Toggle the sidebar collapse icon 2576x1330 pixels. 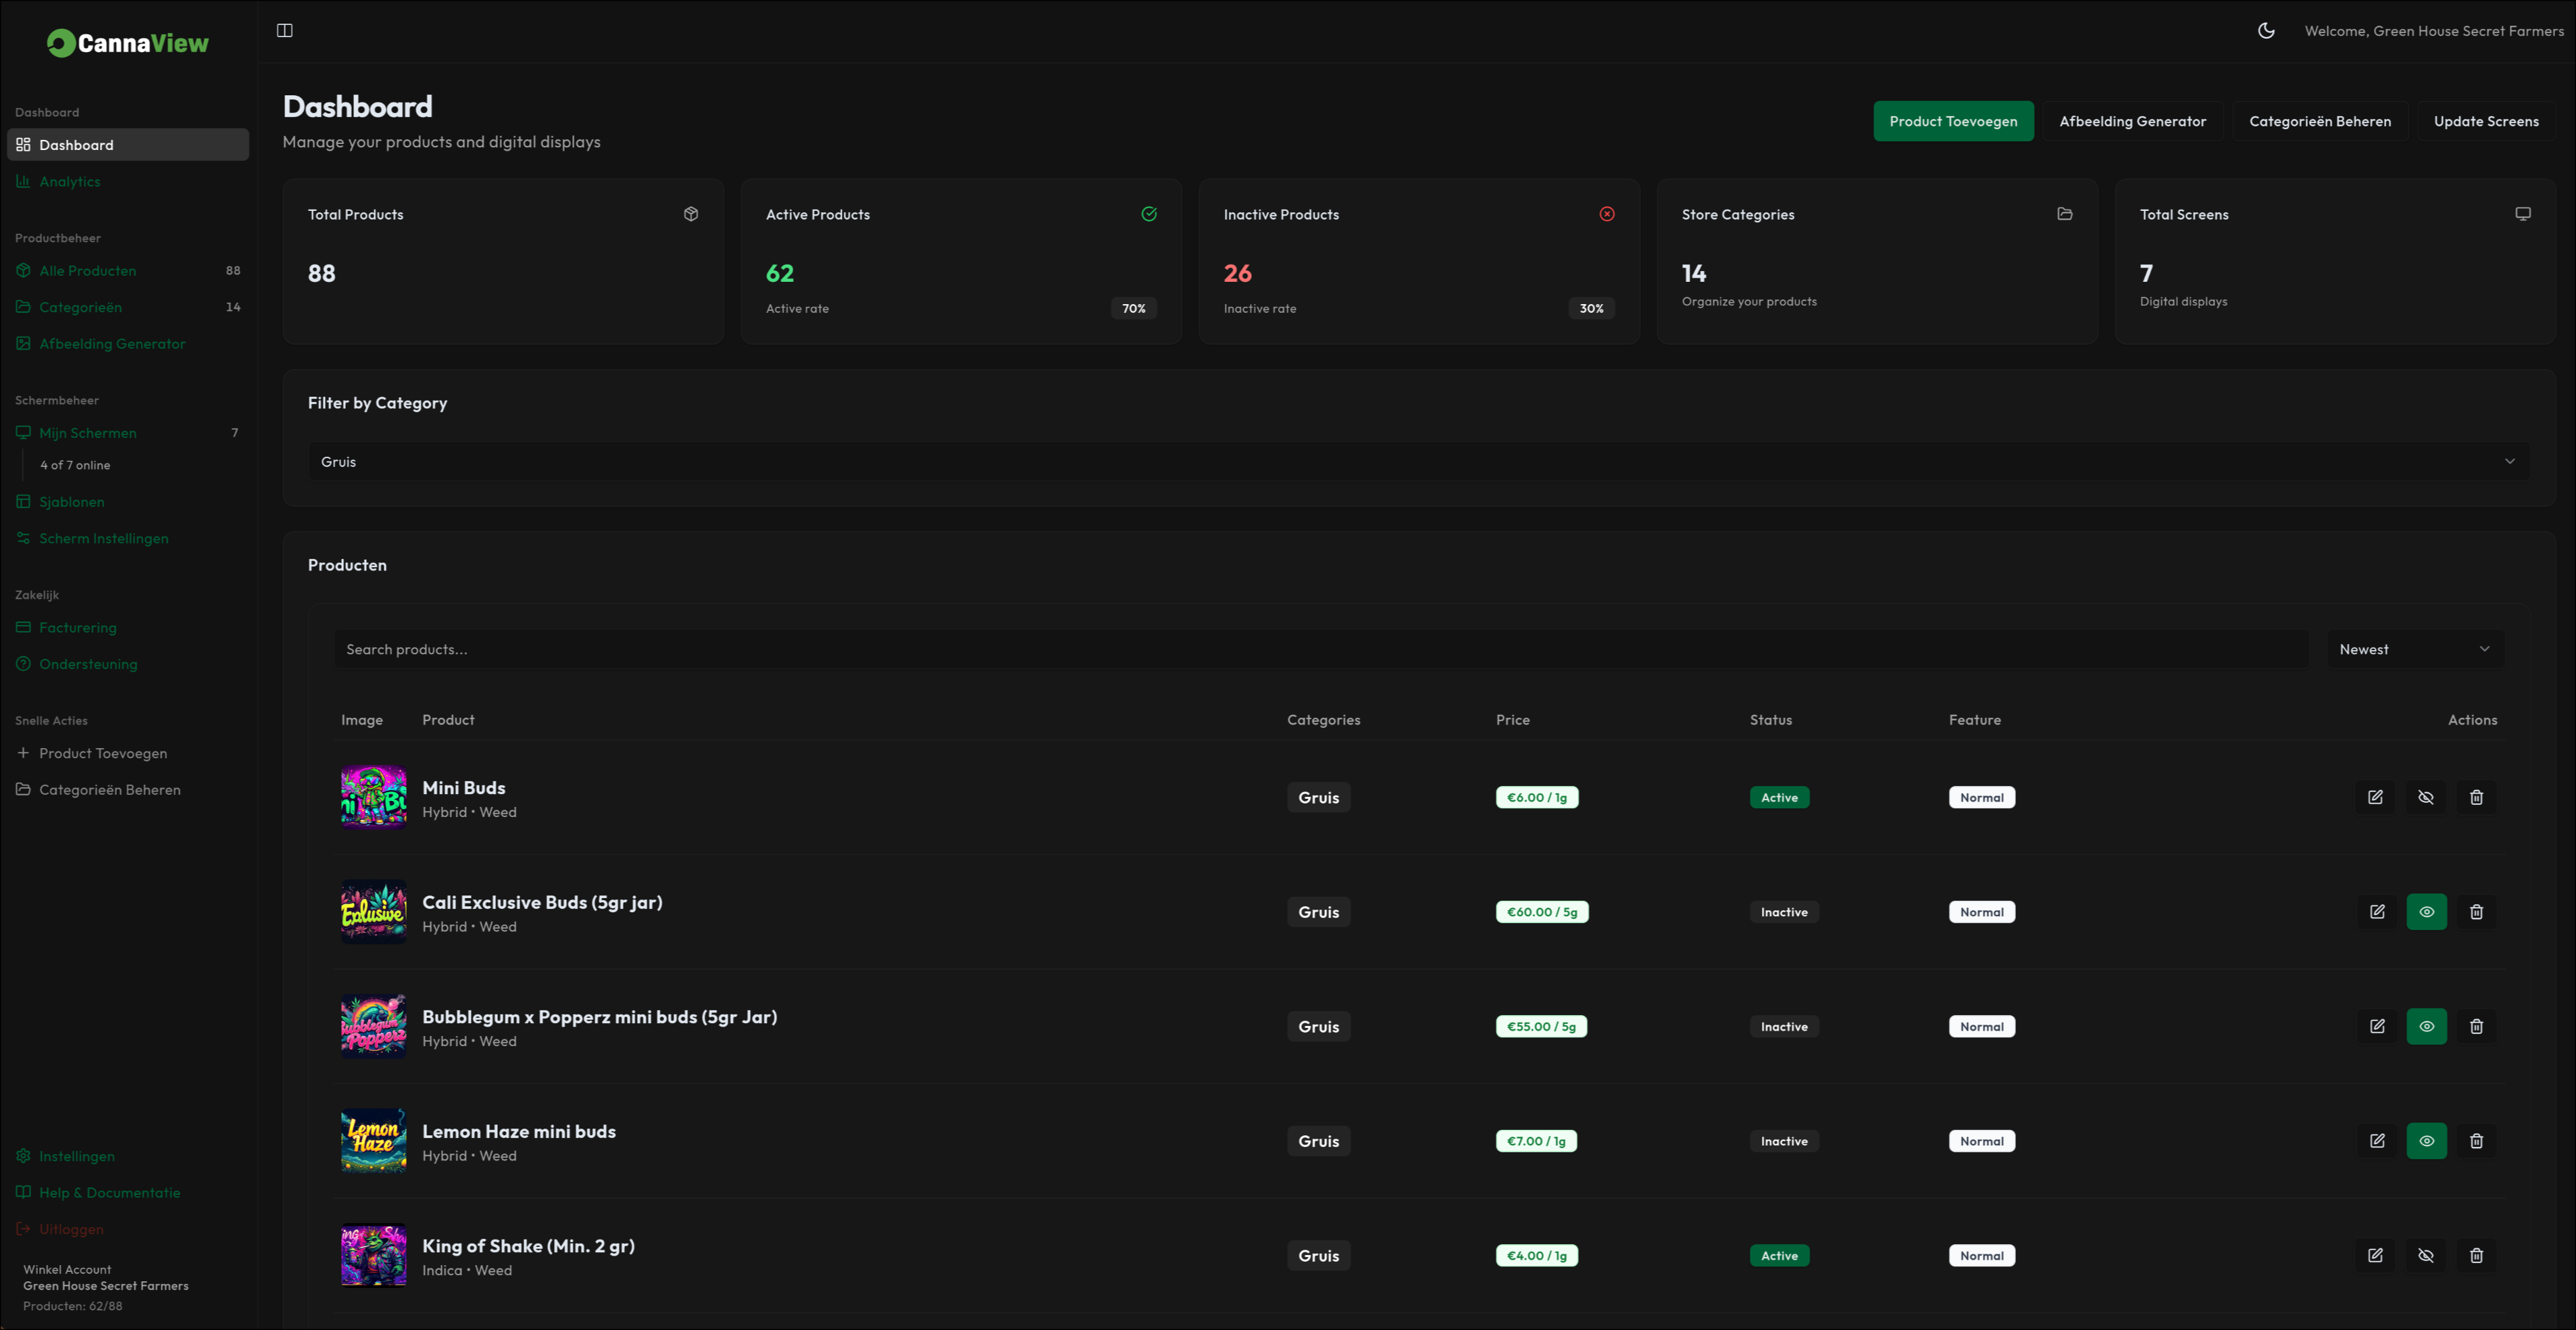tap(285, 31)
